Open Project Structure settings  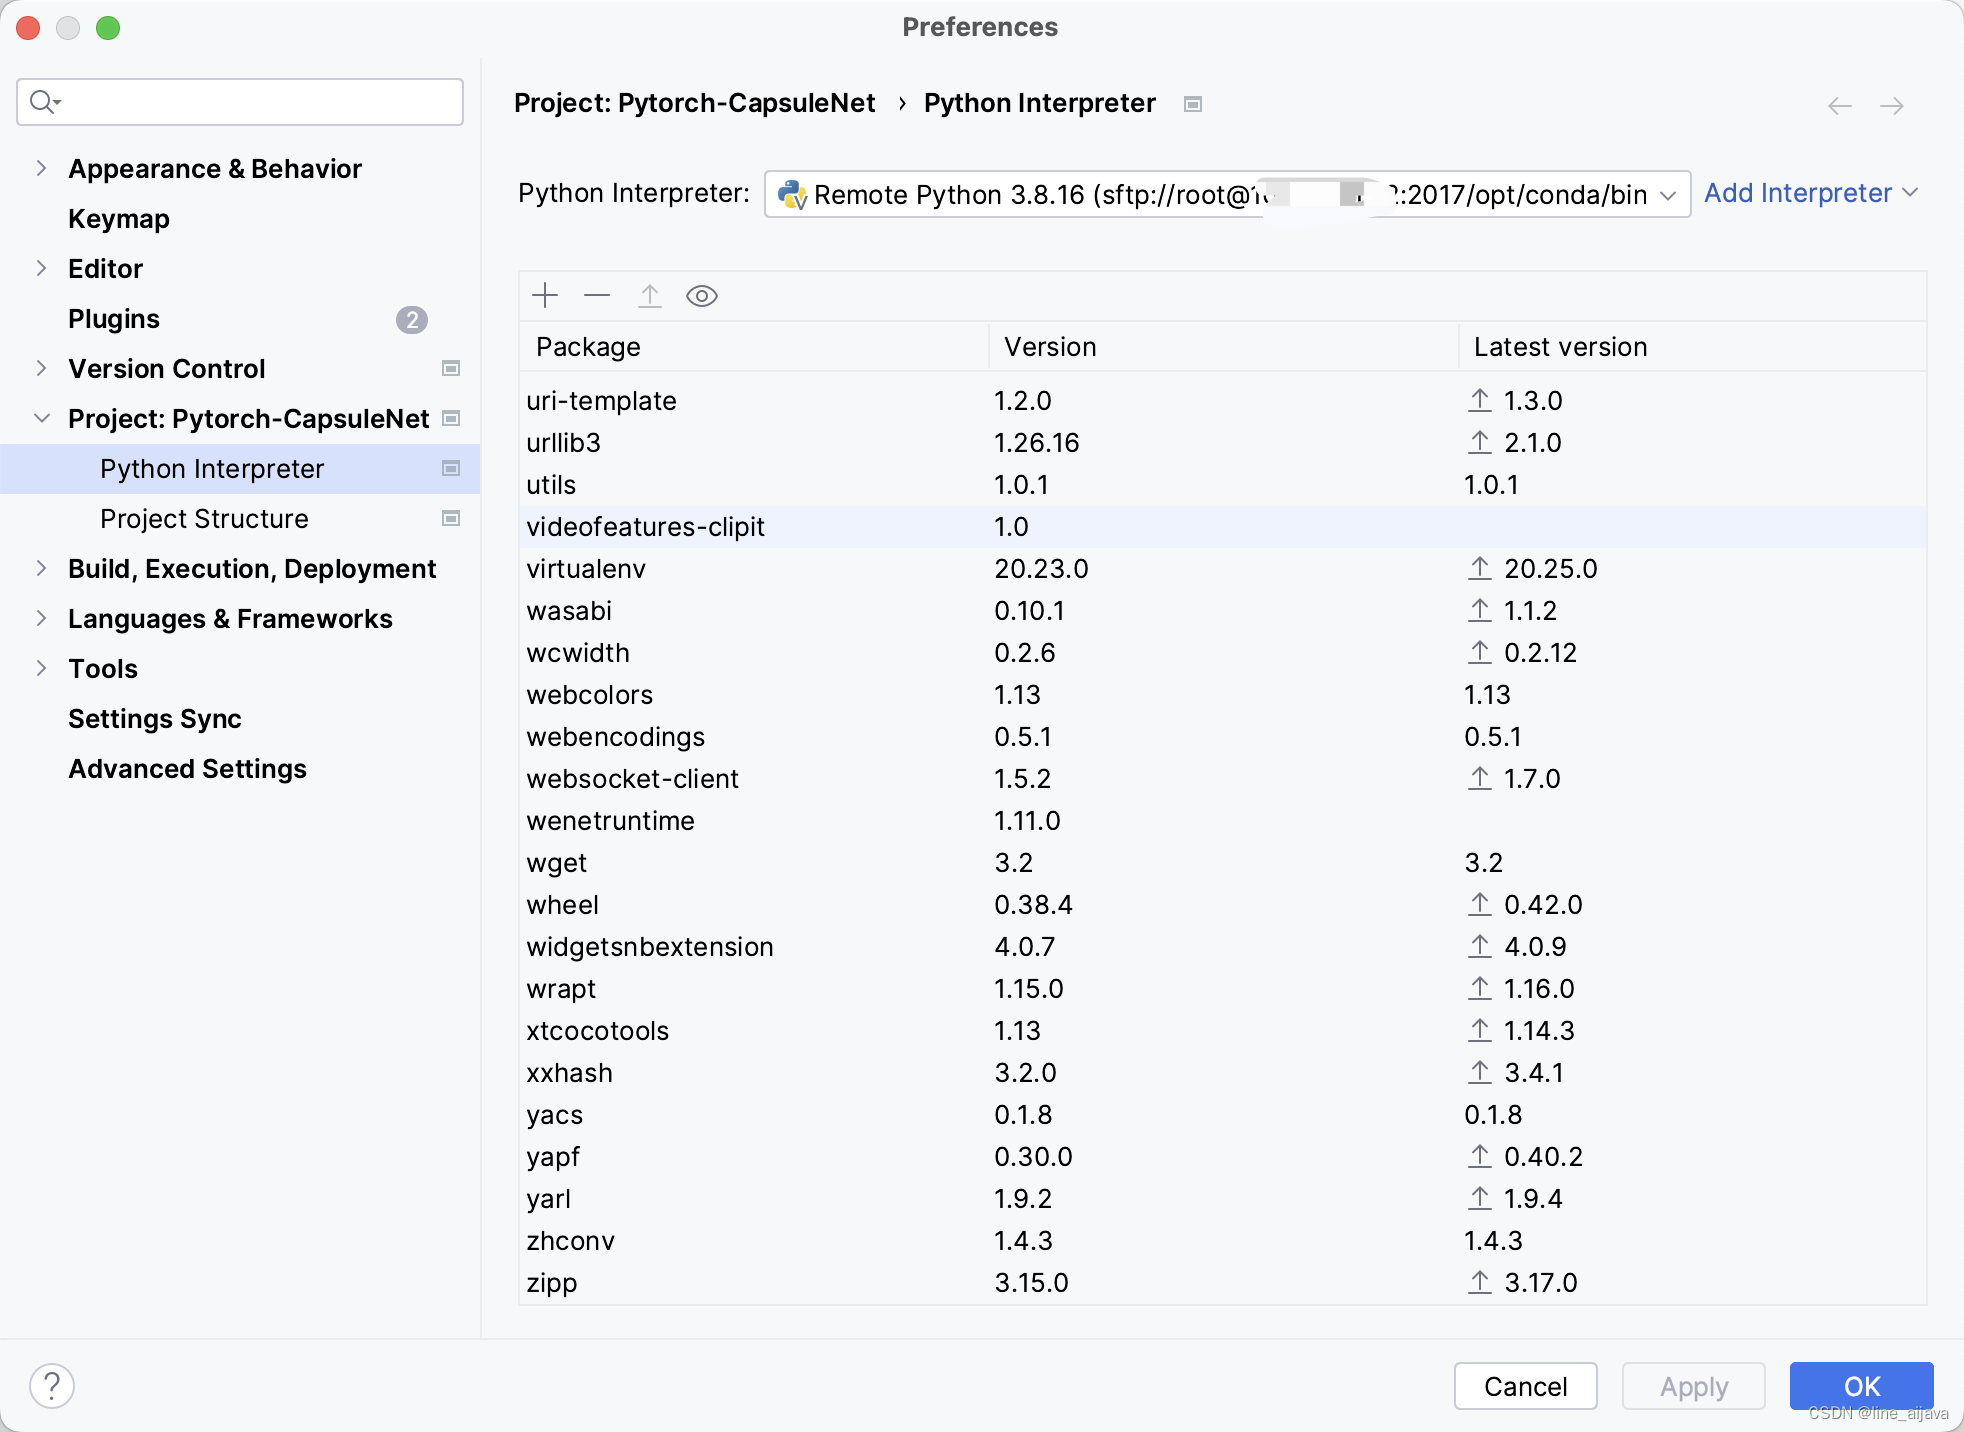pos(204,519)
